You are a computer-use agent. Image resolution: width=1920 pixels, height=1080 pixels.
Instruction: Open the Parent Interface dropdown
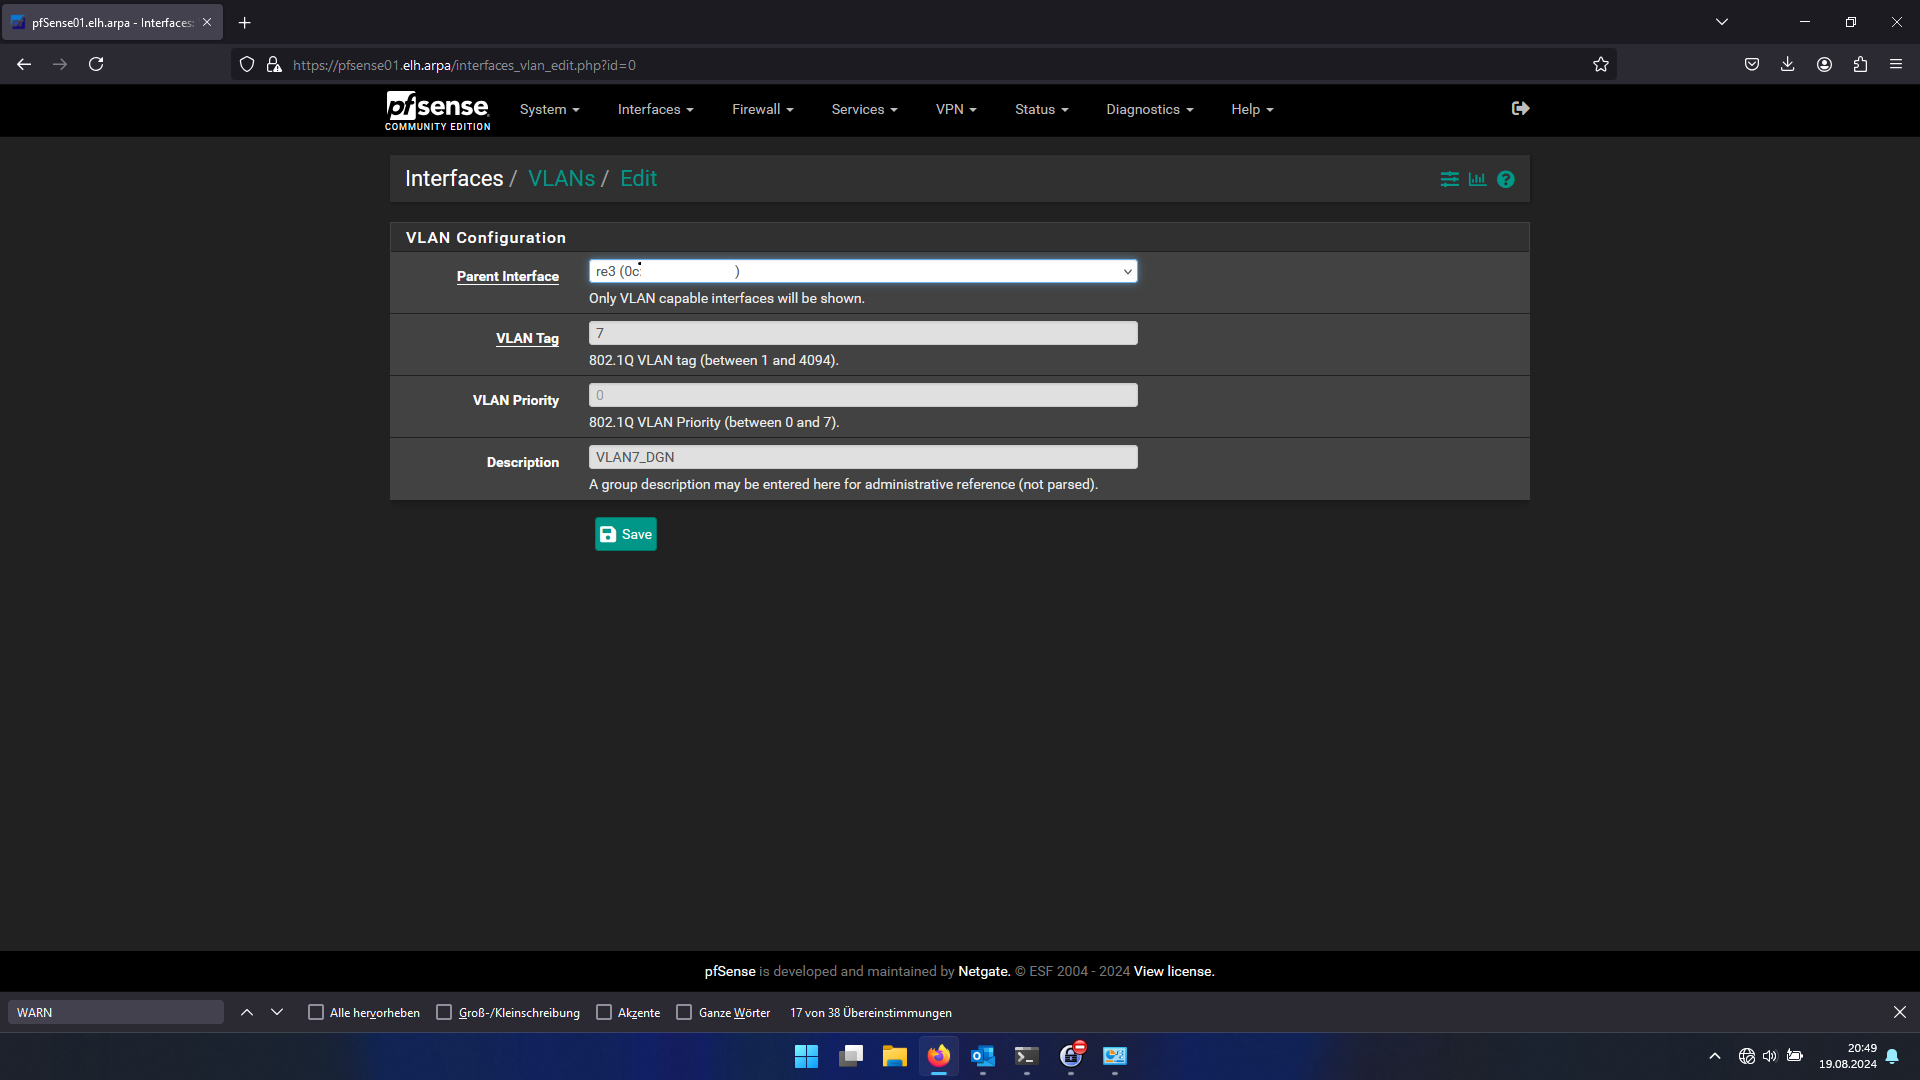point(863,271)
